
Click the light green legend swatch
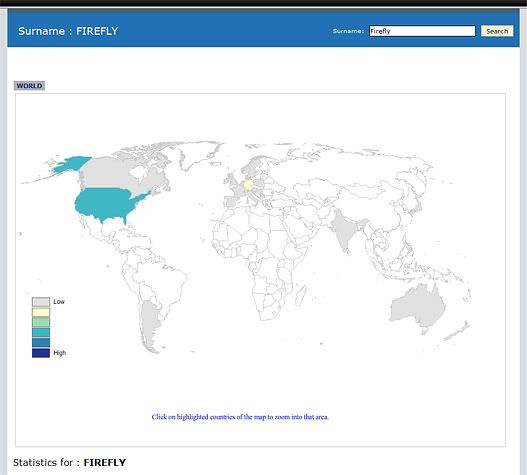pyautogui.click(x=41, y=322)
